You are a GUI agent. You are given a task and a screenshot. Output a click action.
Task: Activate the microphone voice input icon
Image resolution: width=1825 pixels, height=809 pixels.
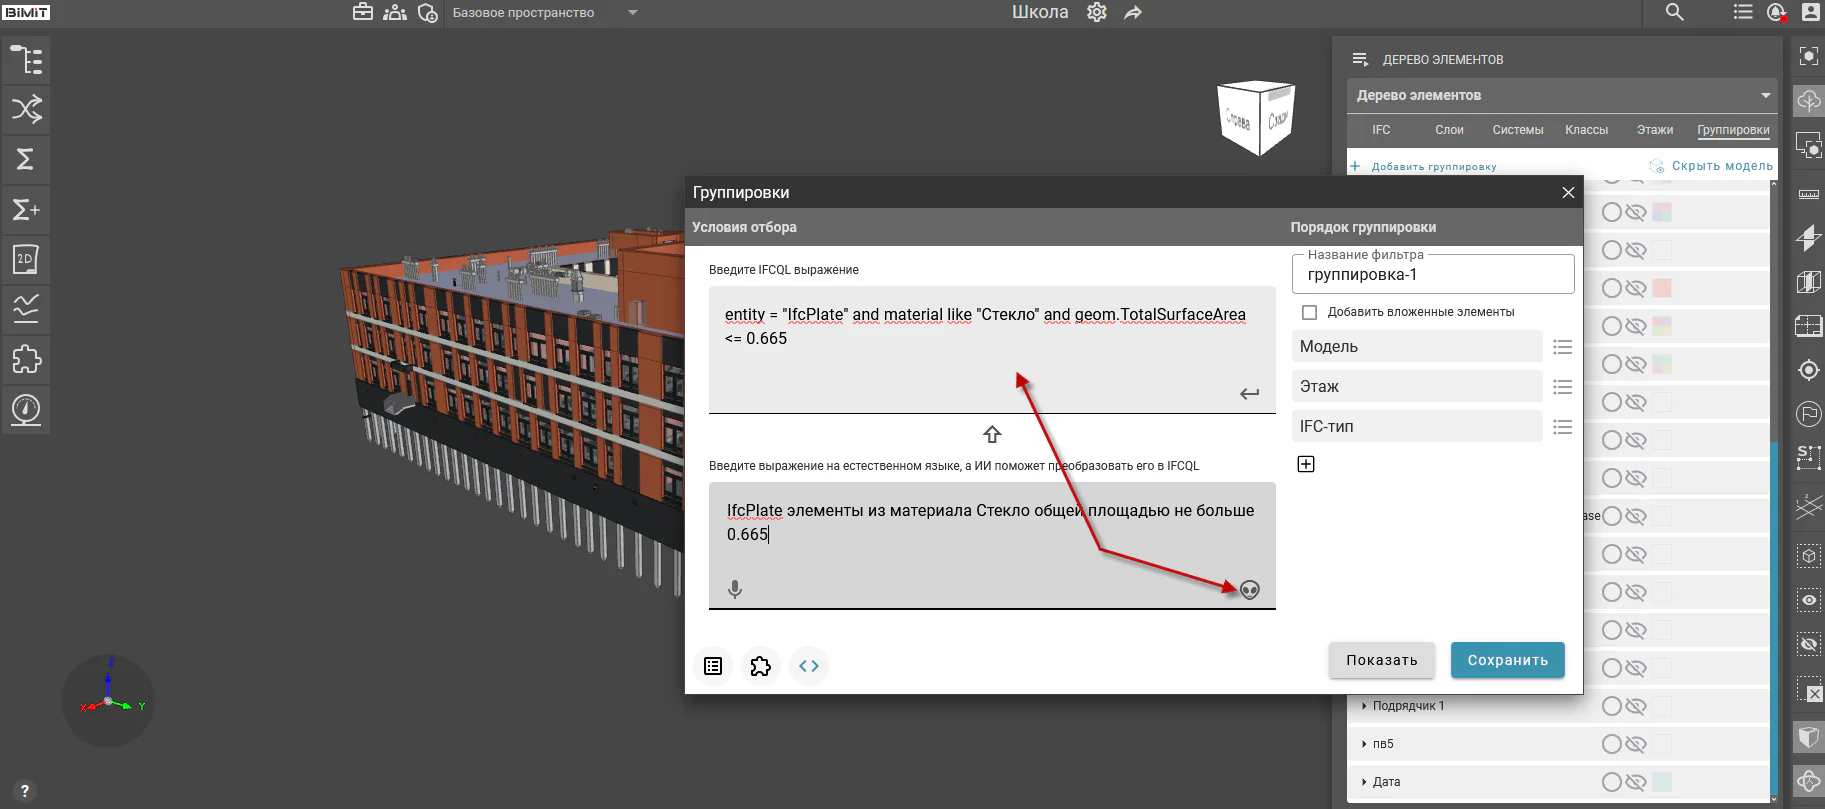pos(735,590)
